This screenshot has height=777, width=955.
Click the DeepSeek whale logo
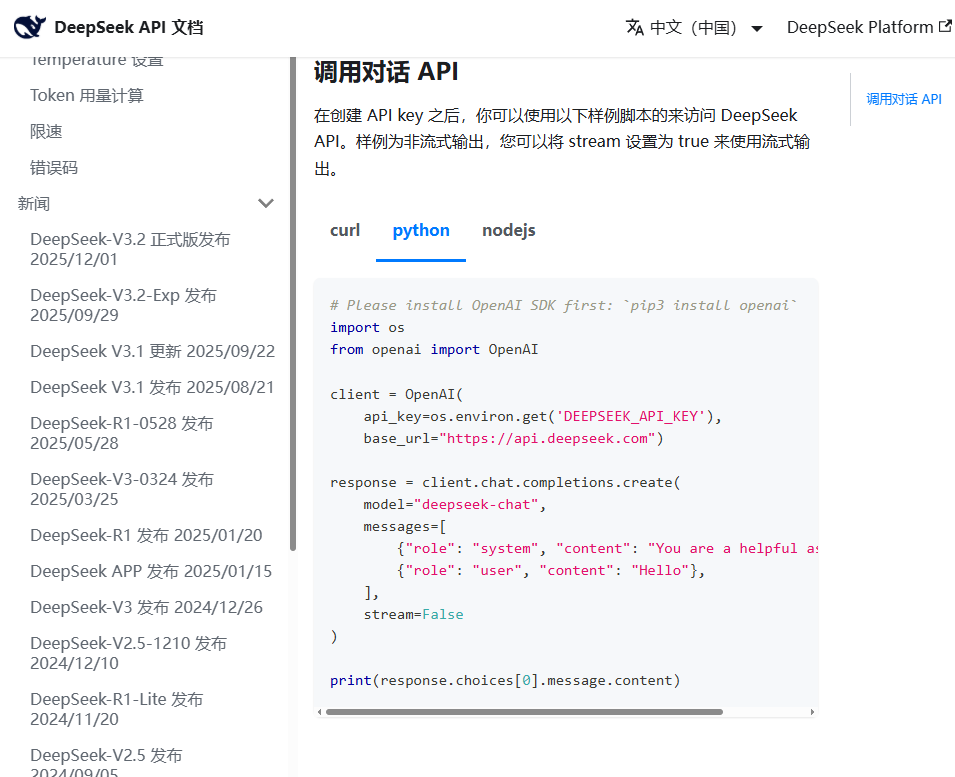(29, 27)
